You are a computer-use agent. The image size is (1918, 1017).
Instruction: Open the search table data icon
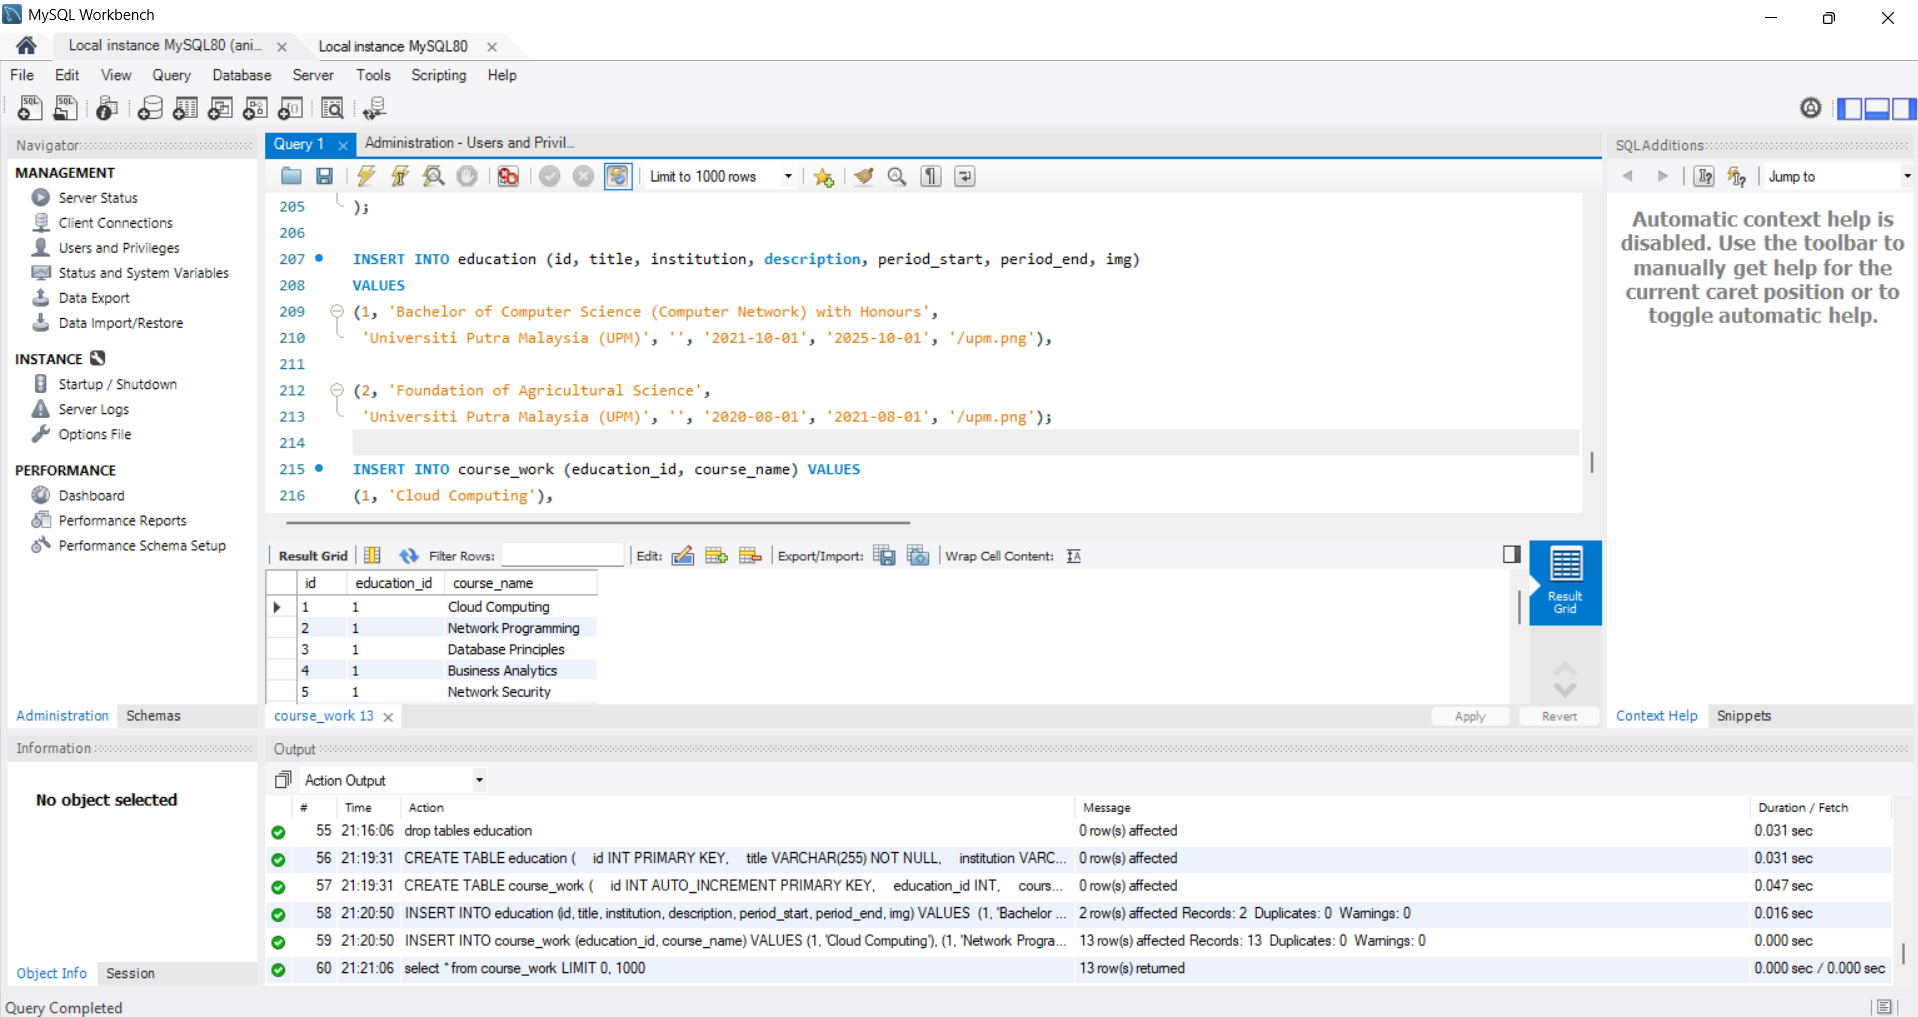[x=332, y=108]
